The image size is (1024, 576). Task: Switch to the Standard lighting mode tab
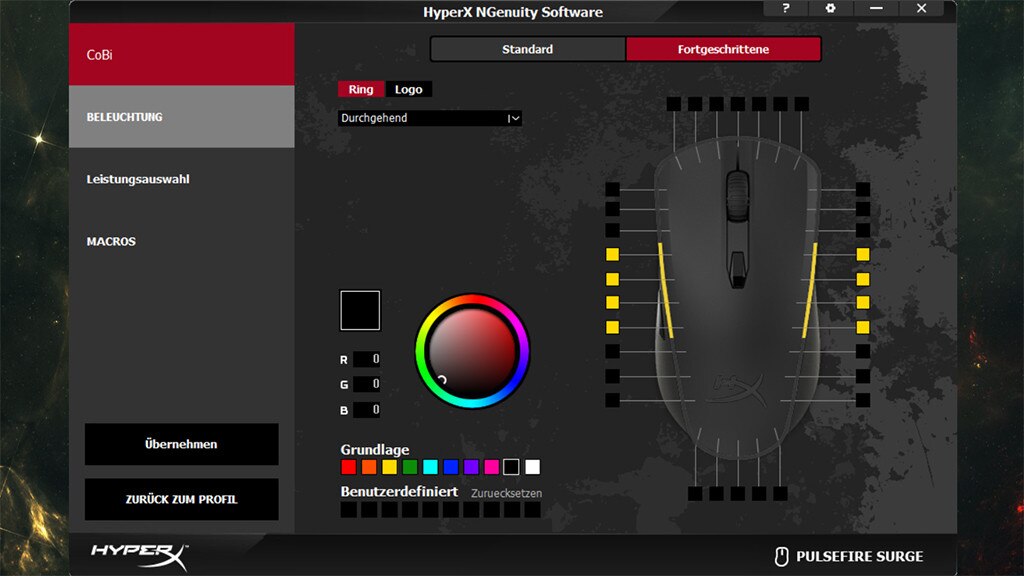pyautogui.click(x=528, y=49)
